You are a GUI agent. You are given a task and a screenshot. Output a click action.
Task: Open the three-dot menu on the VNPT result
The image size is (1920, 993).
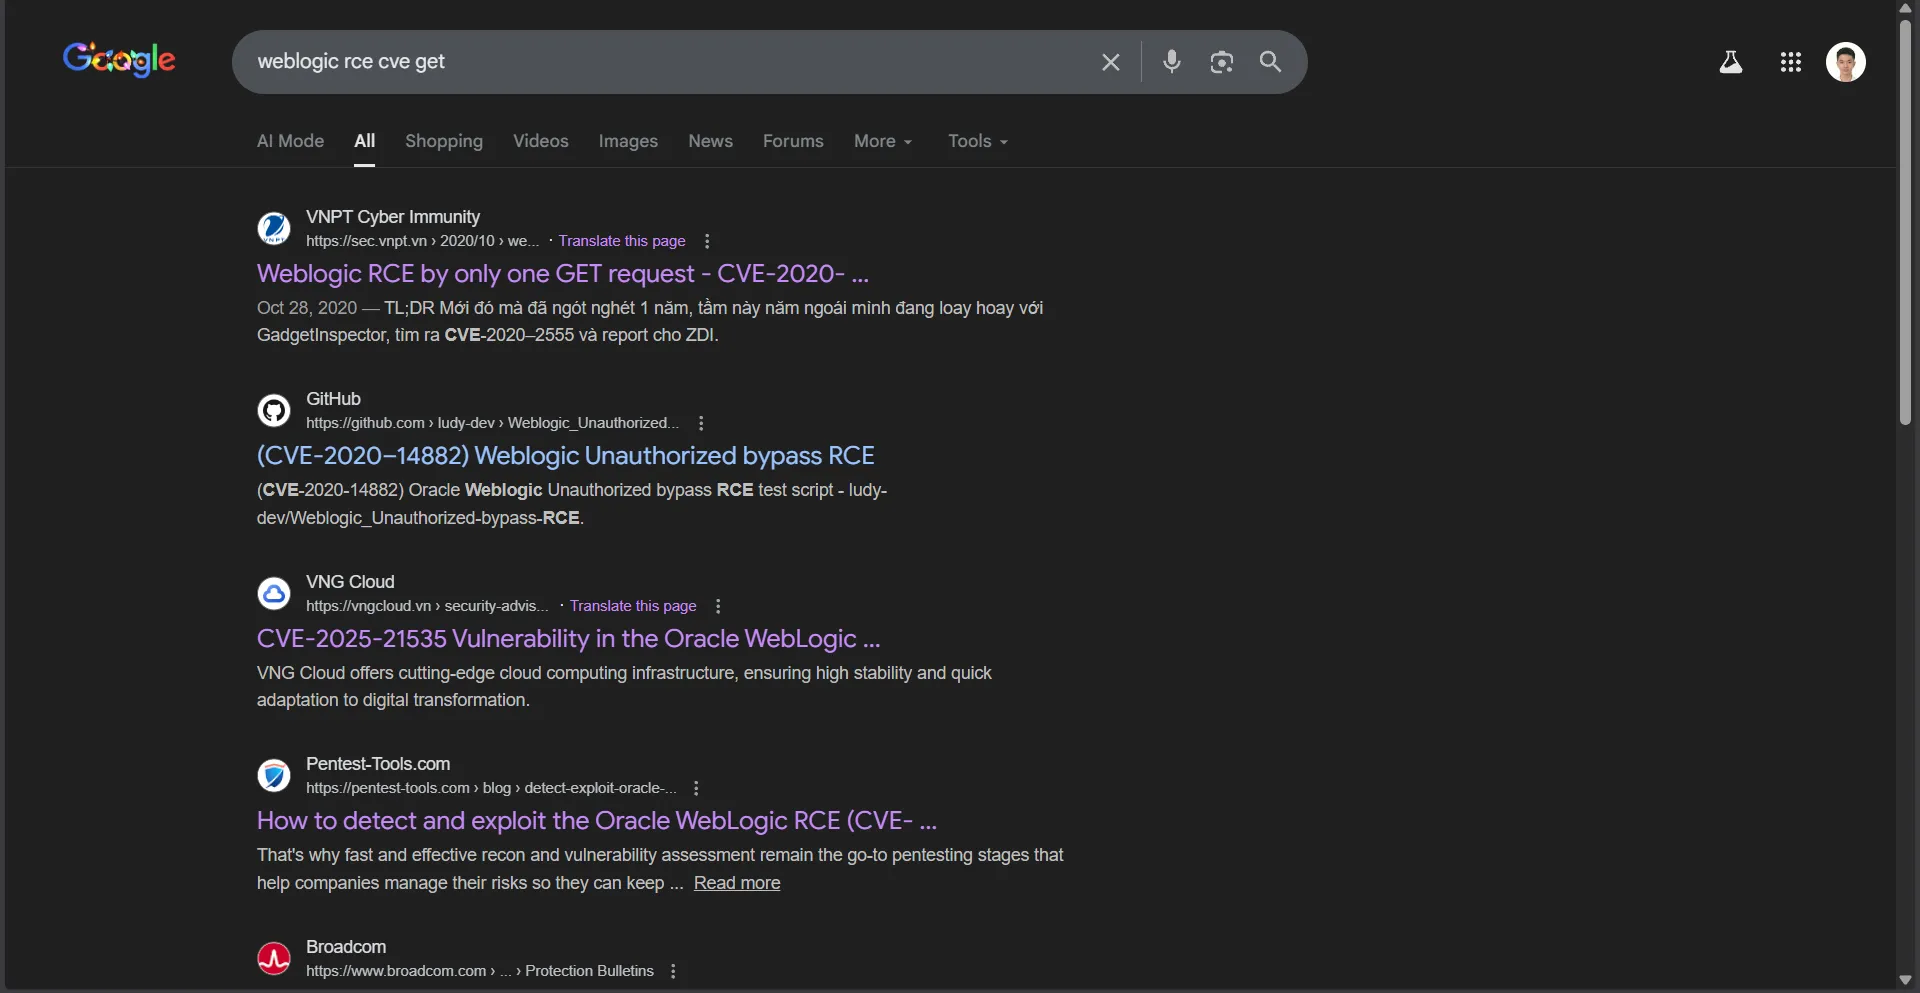[706, 241]
